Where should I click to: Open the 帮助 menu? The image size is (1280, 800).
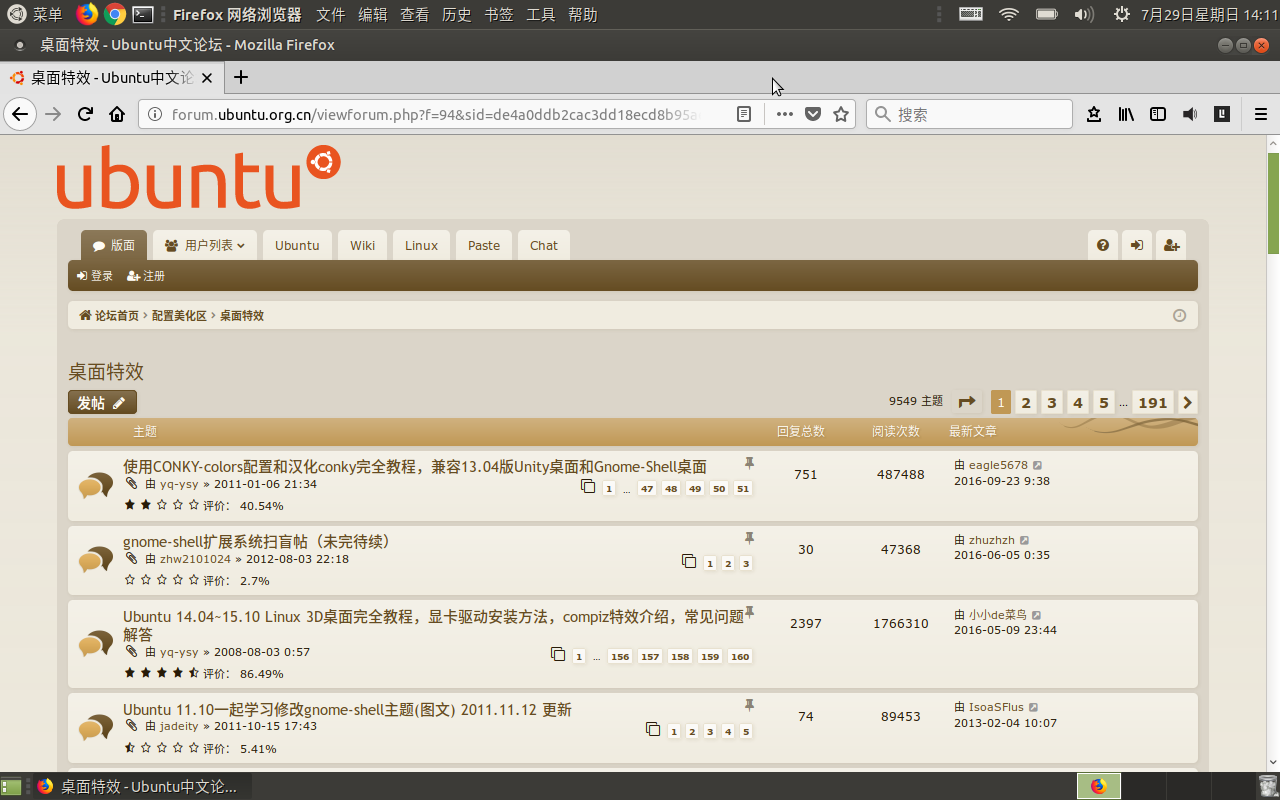pyautogui.click(x=583, y=14)
